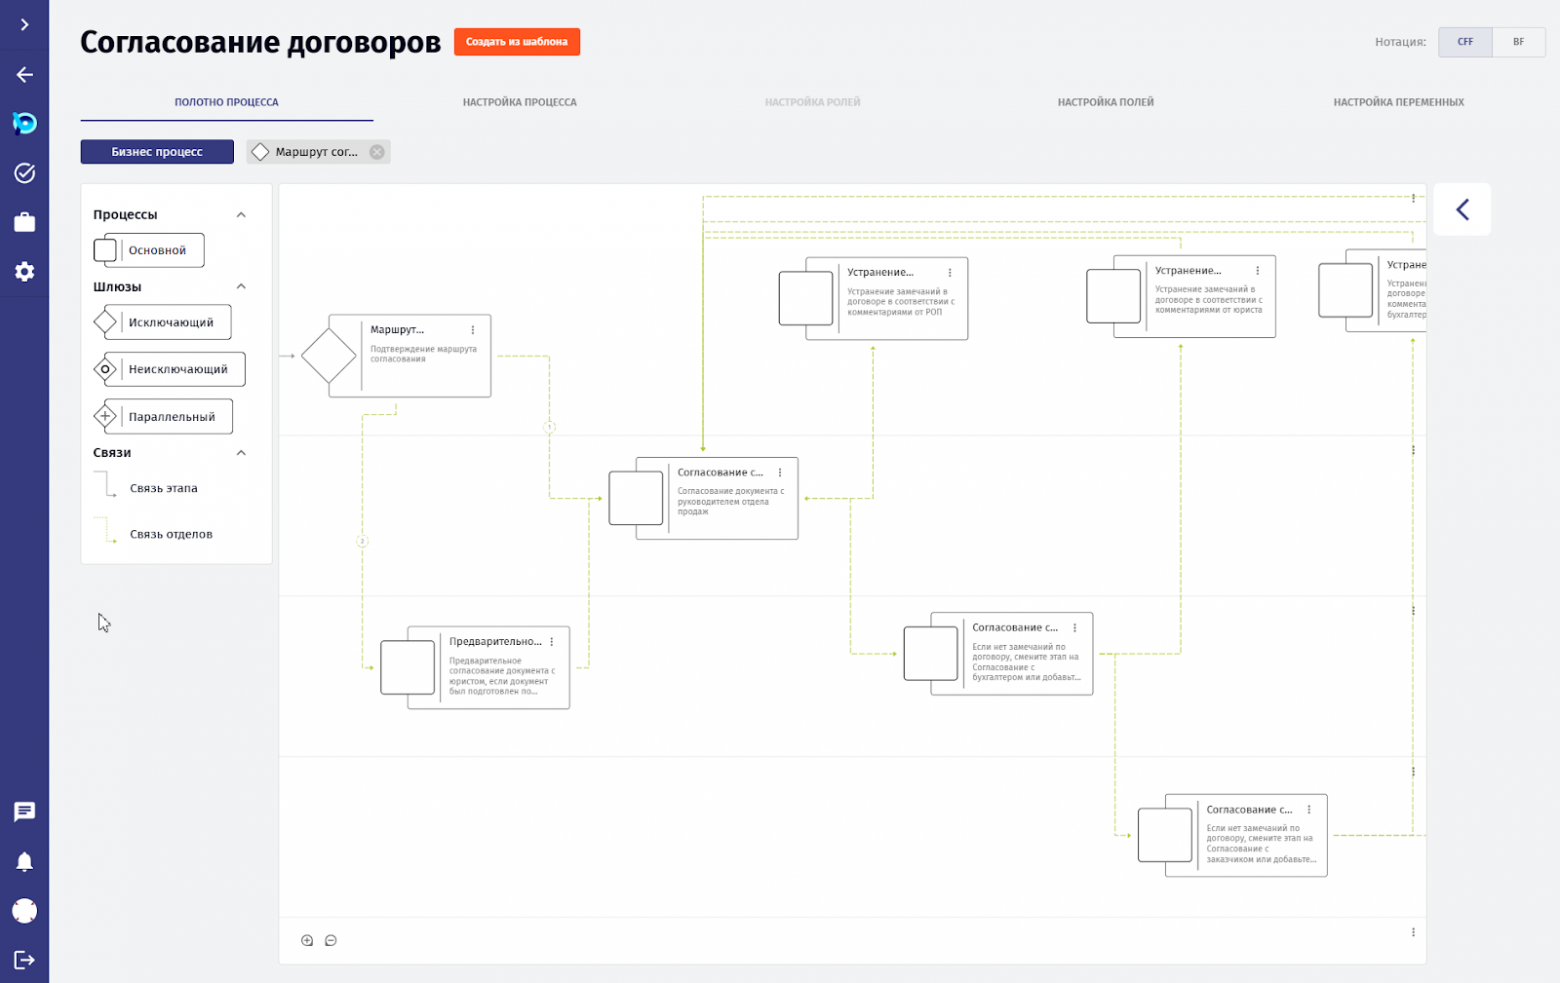This screenshot has height=983, width=1560.
Task: Open the Настройка переменных tab
Action: (x=1398, y=102)
